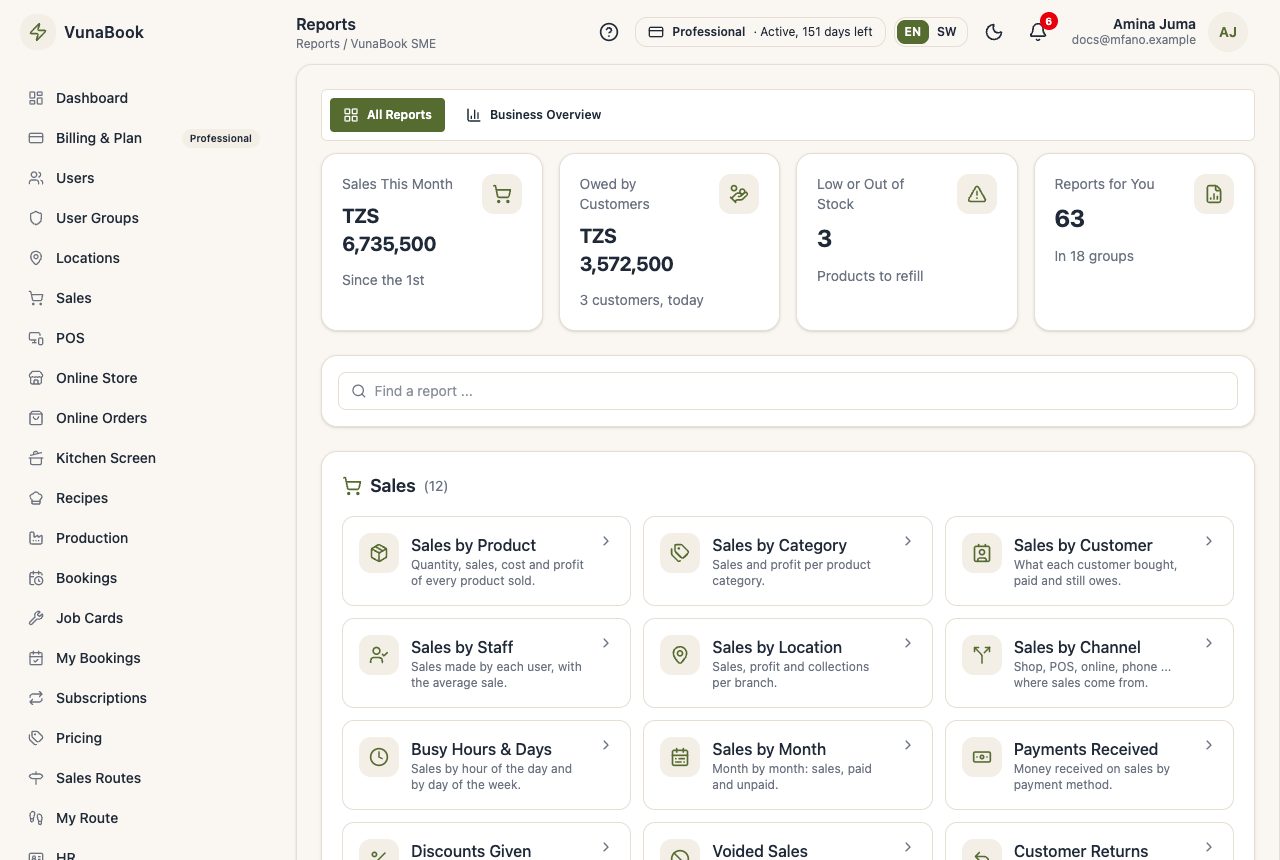Image resolution: width=1280 pixels, height=860 pixels.
Task: Click the VunaBook lightning logo icon
Action: pyautogui.click(x=38, y=32)
